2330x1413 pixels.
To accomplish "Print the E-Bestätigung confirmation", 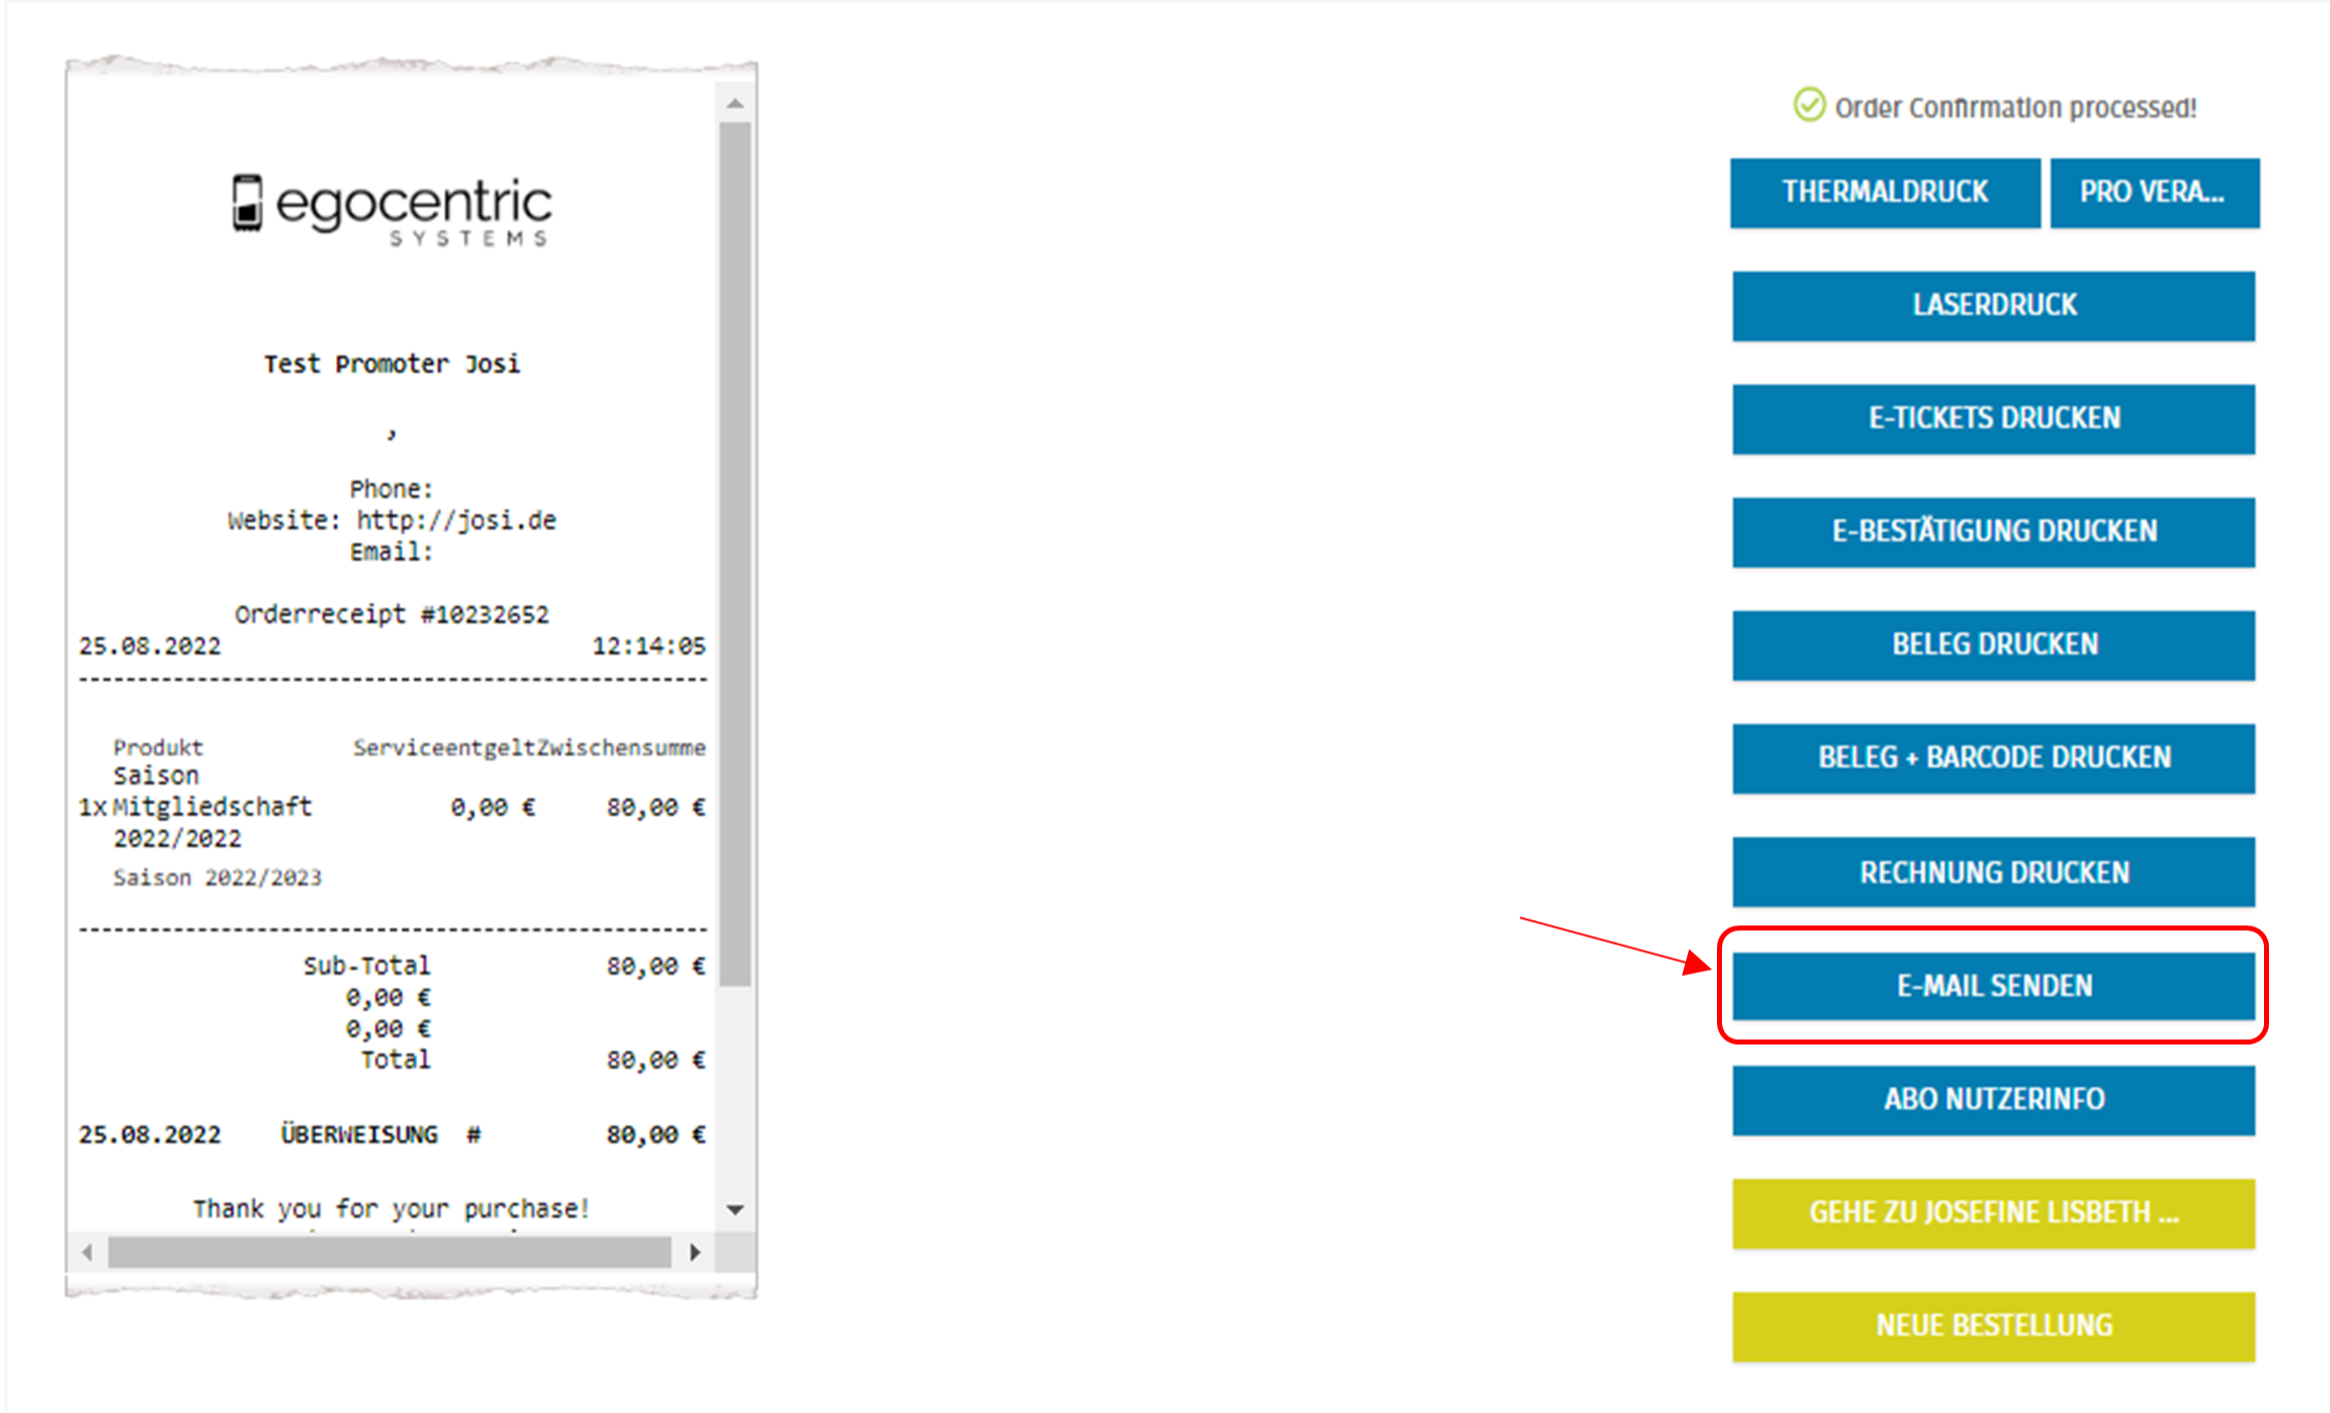I will [1993, 531].
